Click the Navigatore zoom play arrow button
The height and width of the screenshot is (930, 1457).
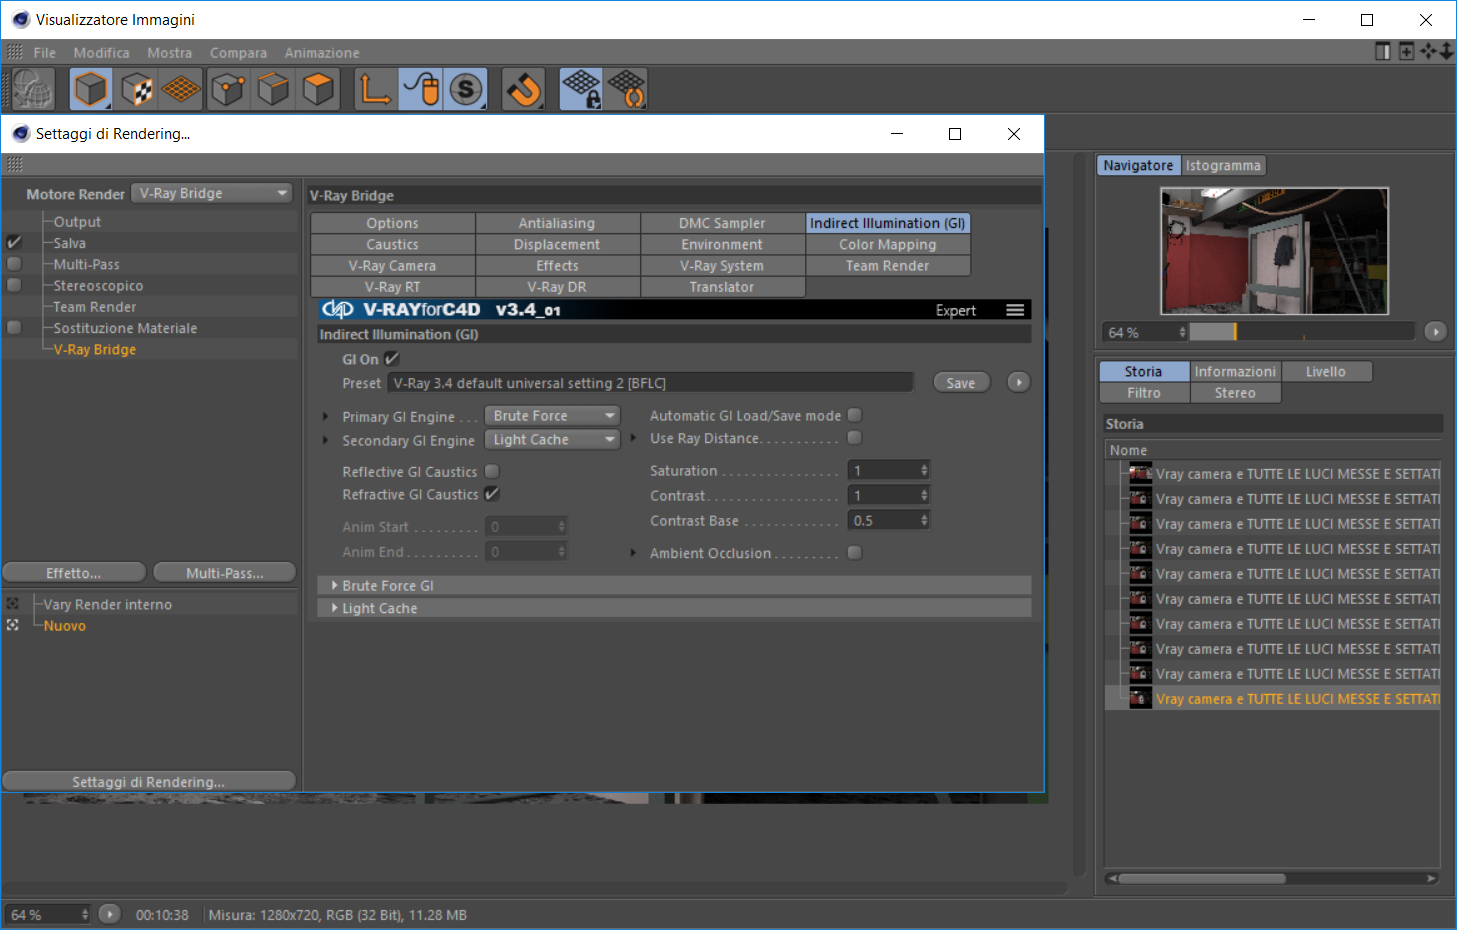coord(1435,331)
